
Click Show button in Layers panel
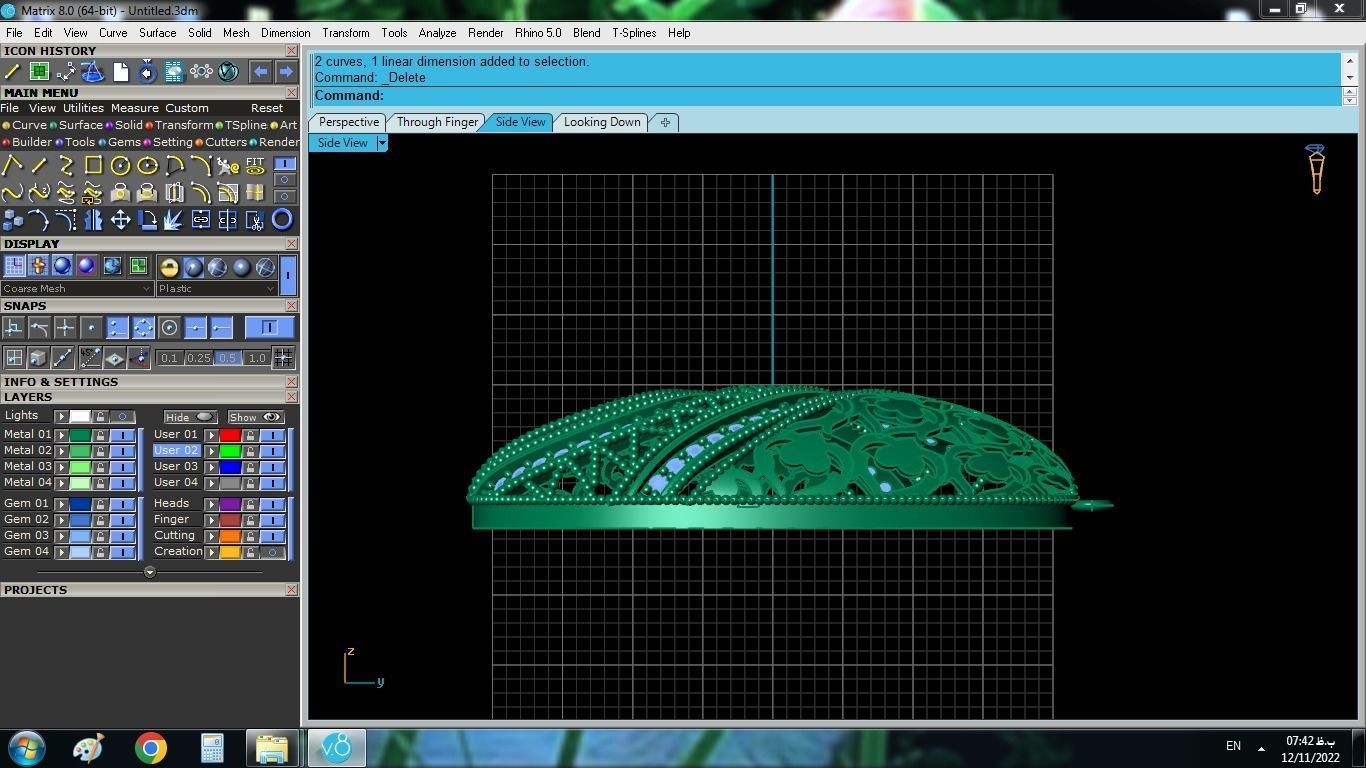pyautogui.click(x=255, y=417)
